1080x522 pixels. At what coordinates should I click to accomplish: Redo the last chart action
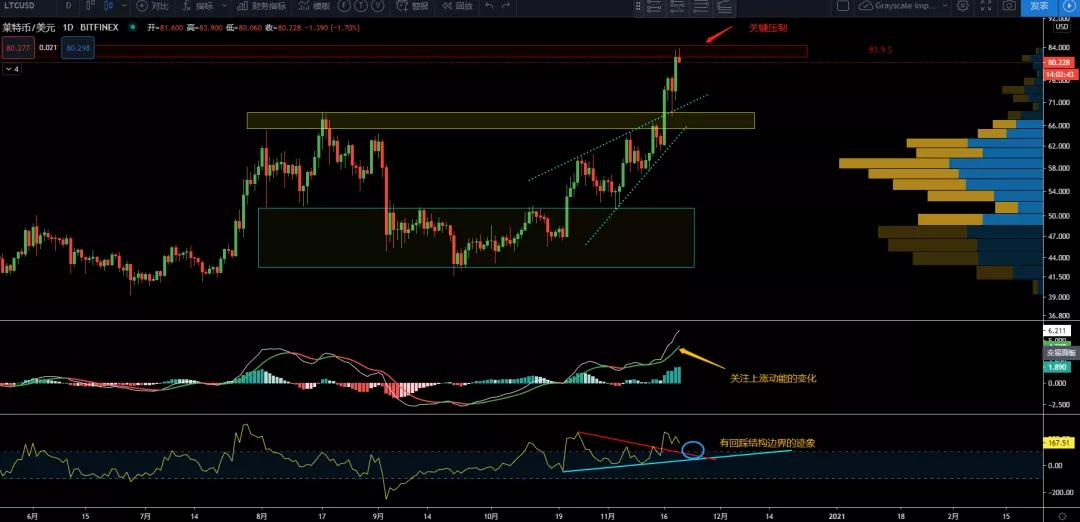click(x=506, y=6)
